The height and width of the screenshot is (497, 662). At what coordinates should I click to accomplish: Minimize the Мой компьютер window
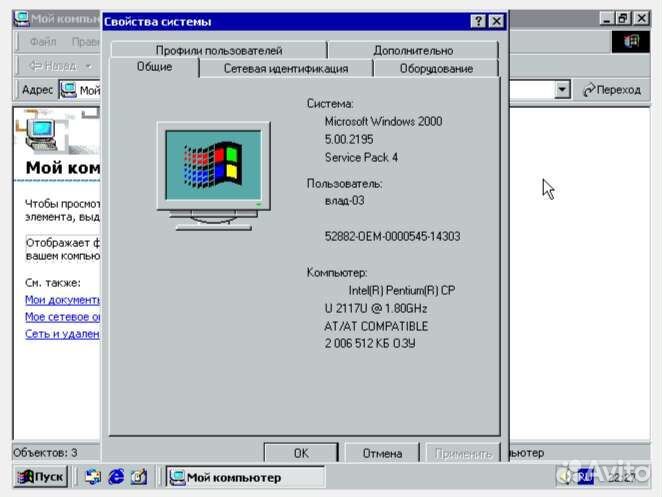[x=607, y=19]
